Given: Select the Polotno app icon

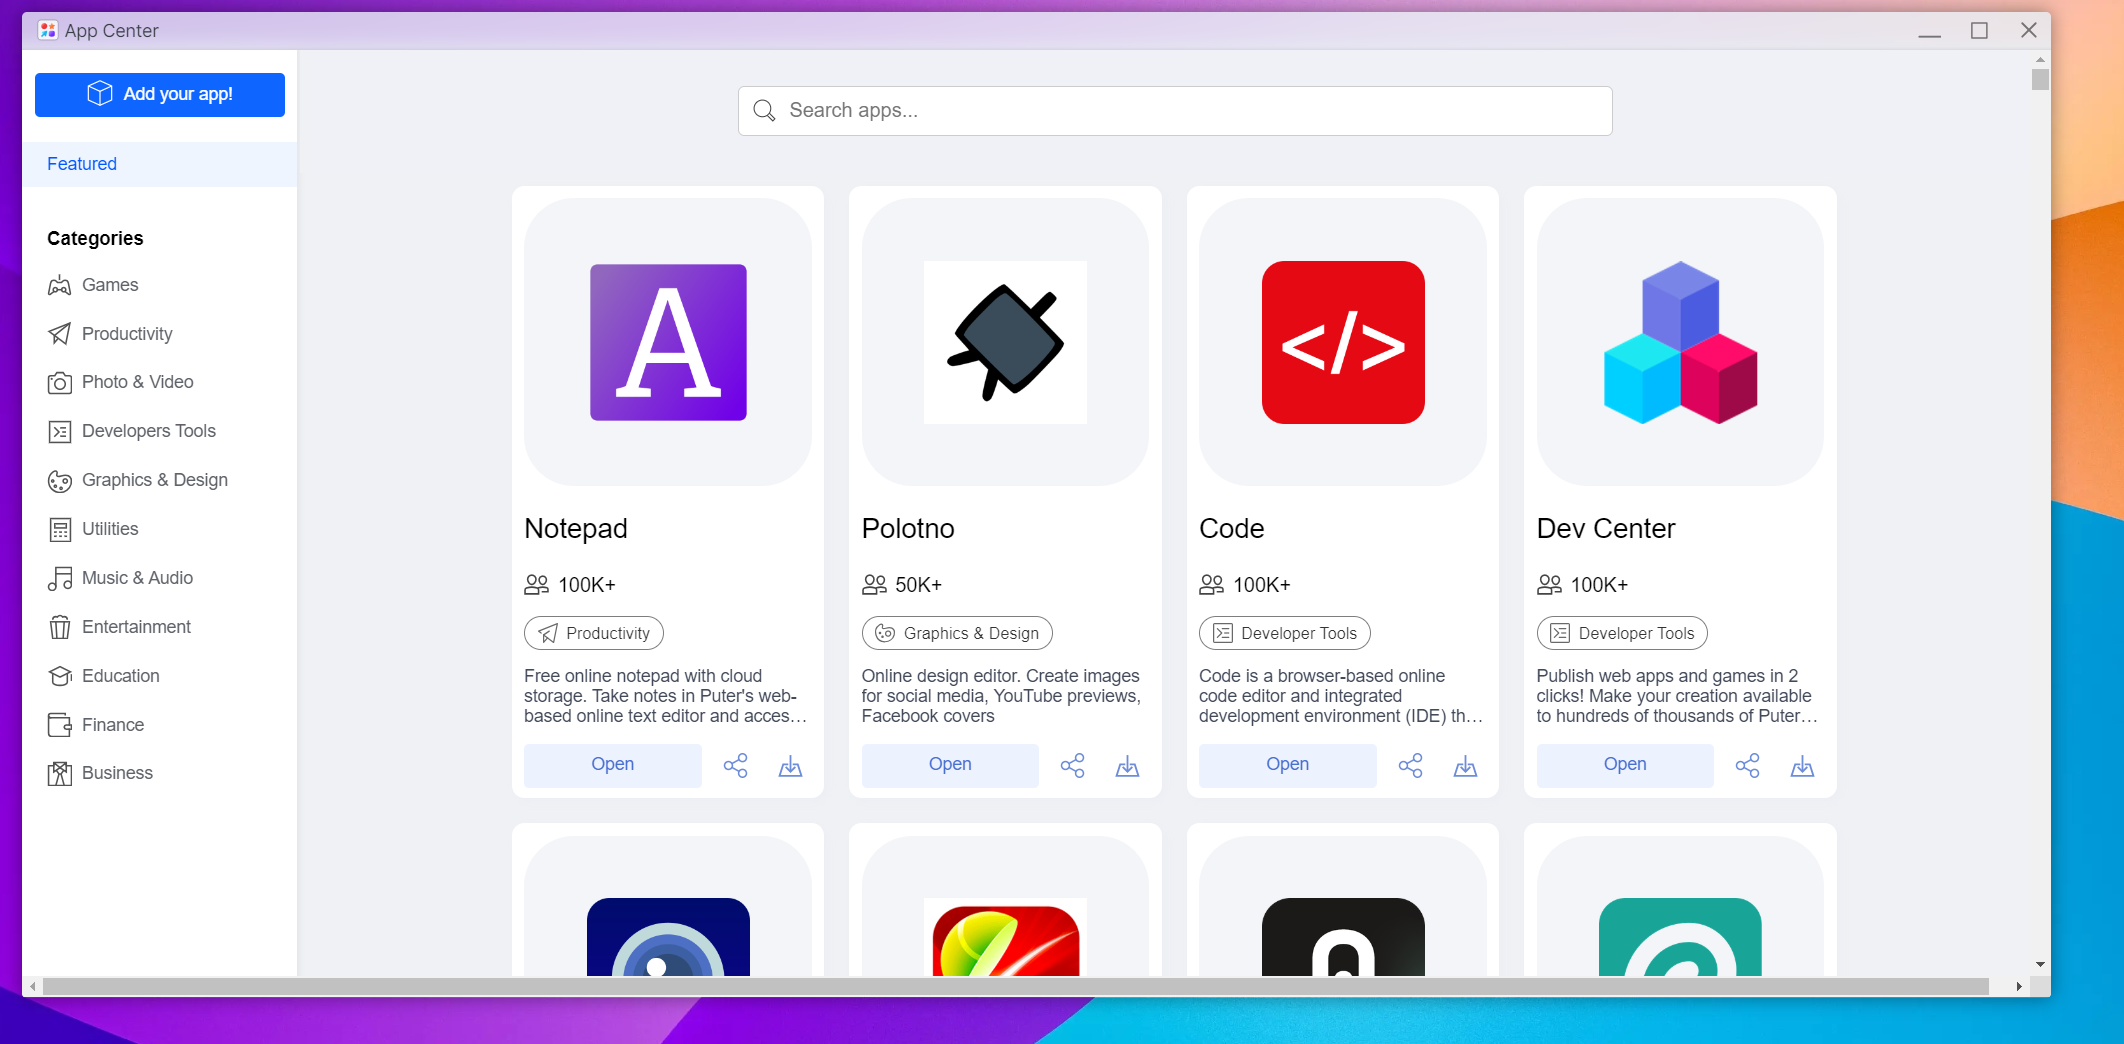Looking at the screenshot, I should point(1005,342).
